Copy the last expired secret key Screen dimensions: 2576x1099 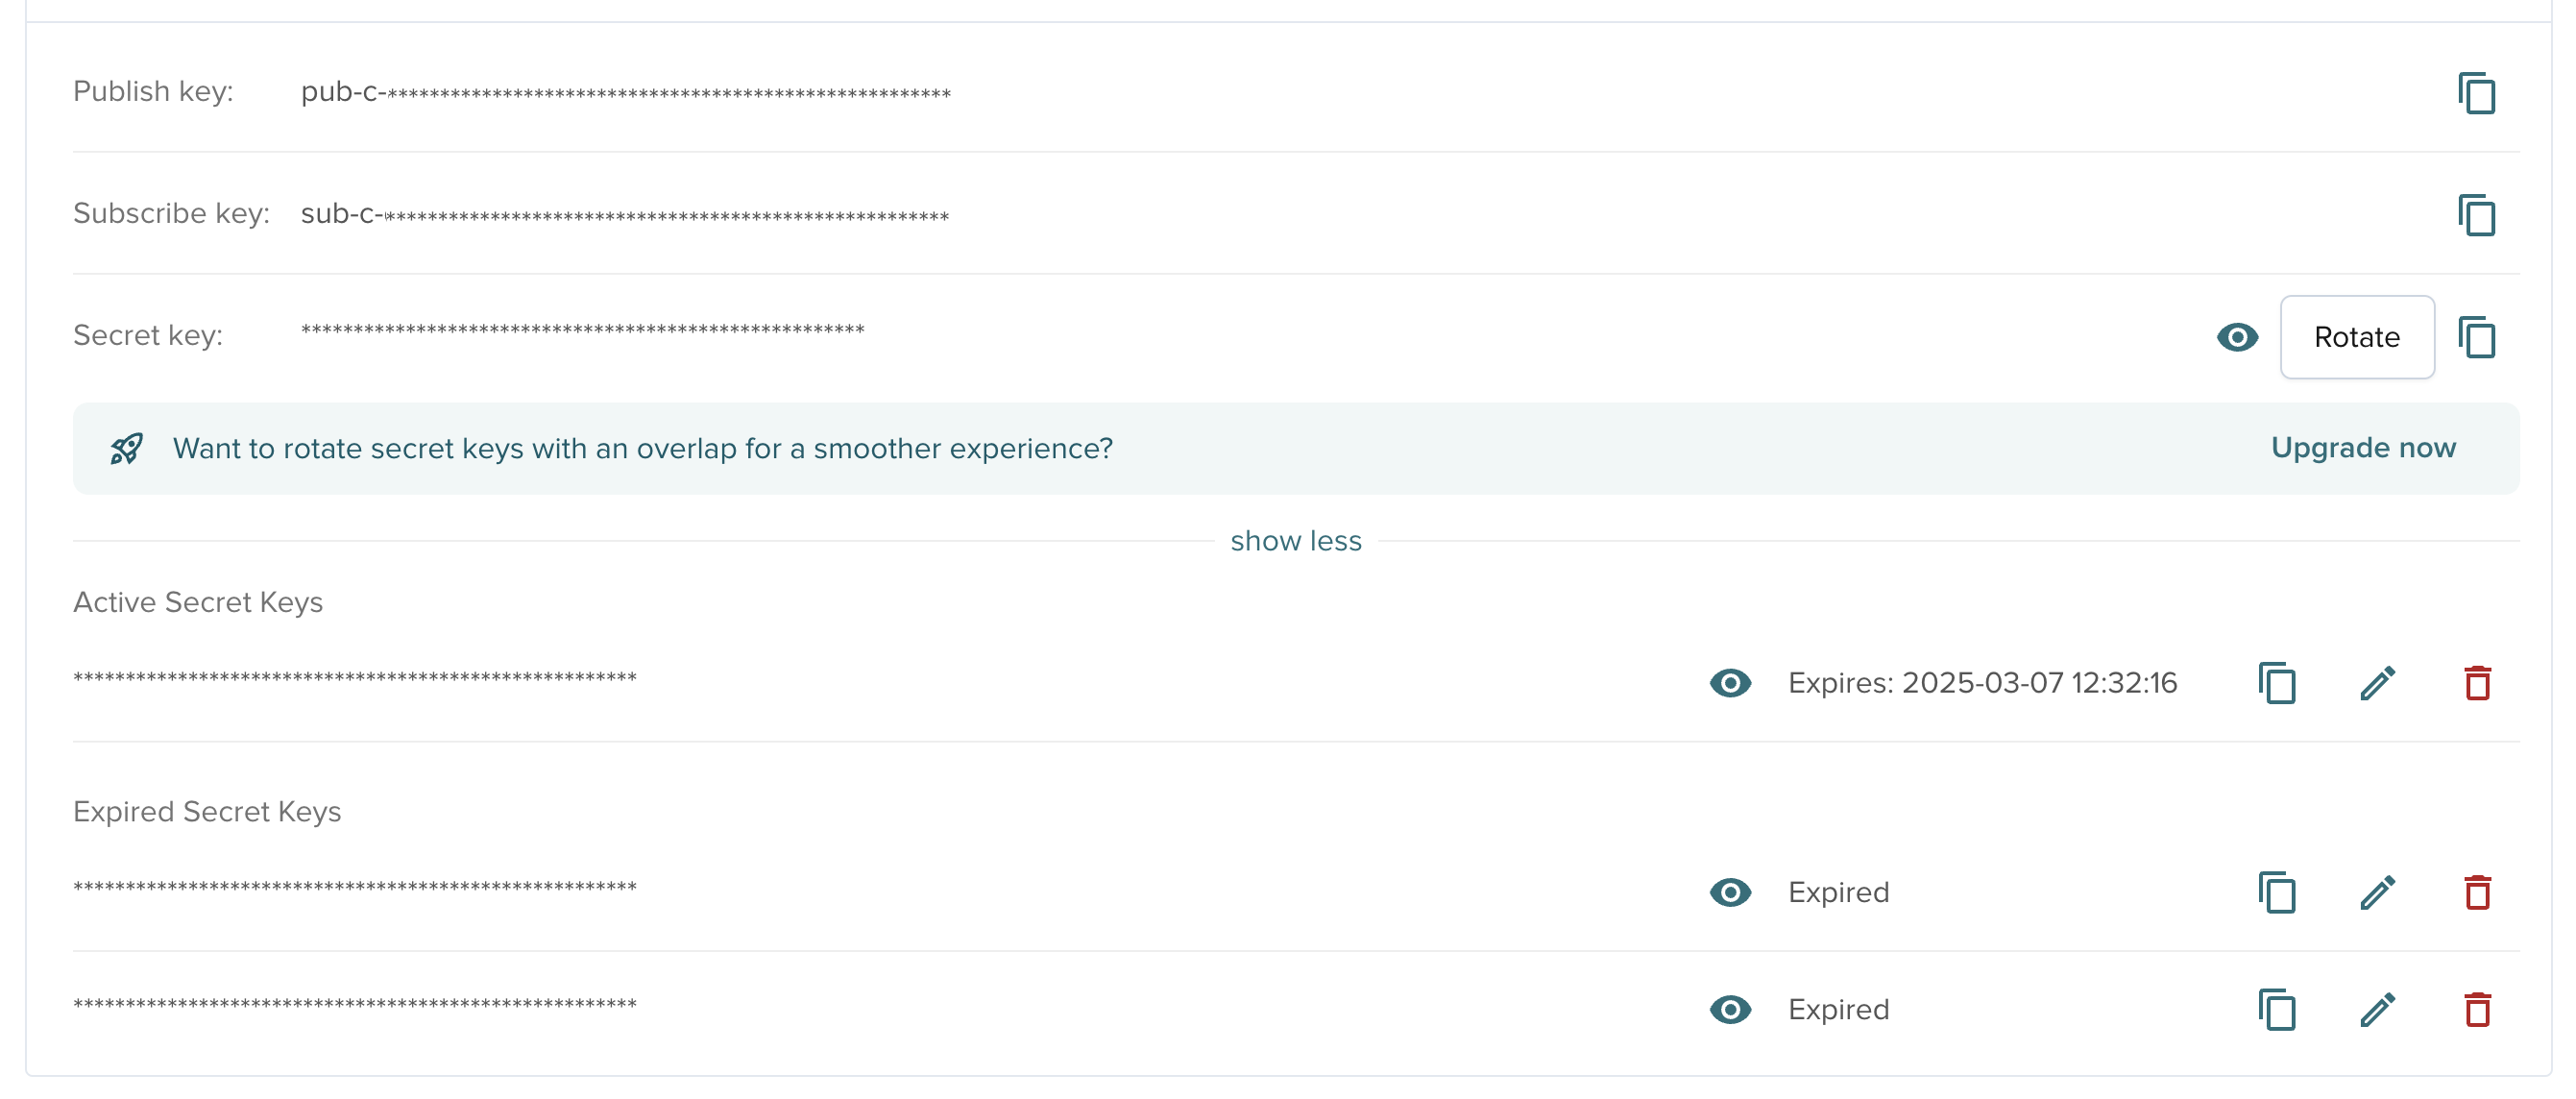point(2276,1010)
